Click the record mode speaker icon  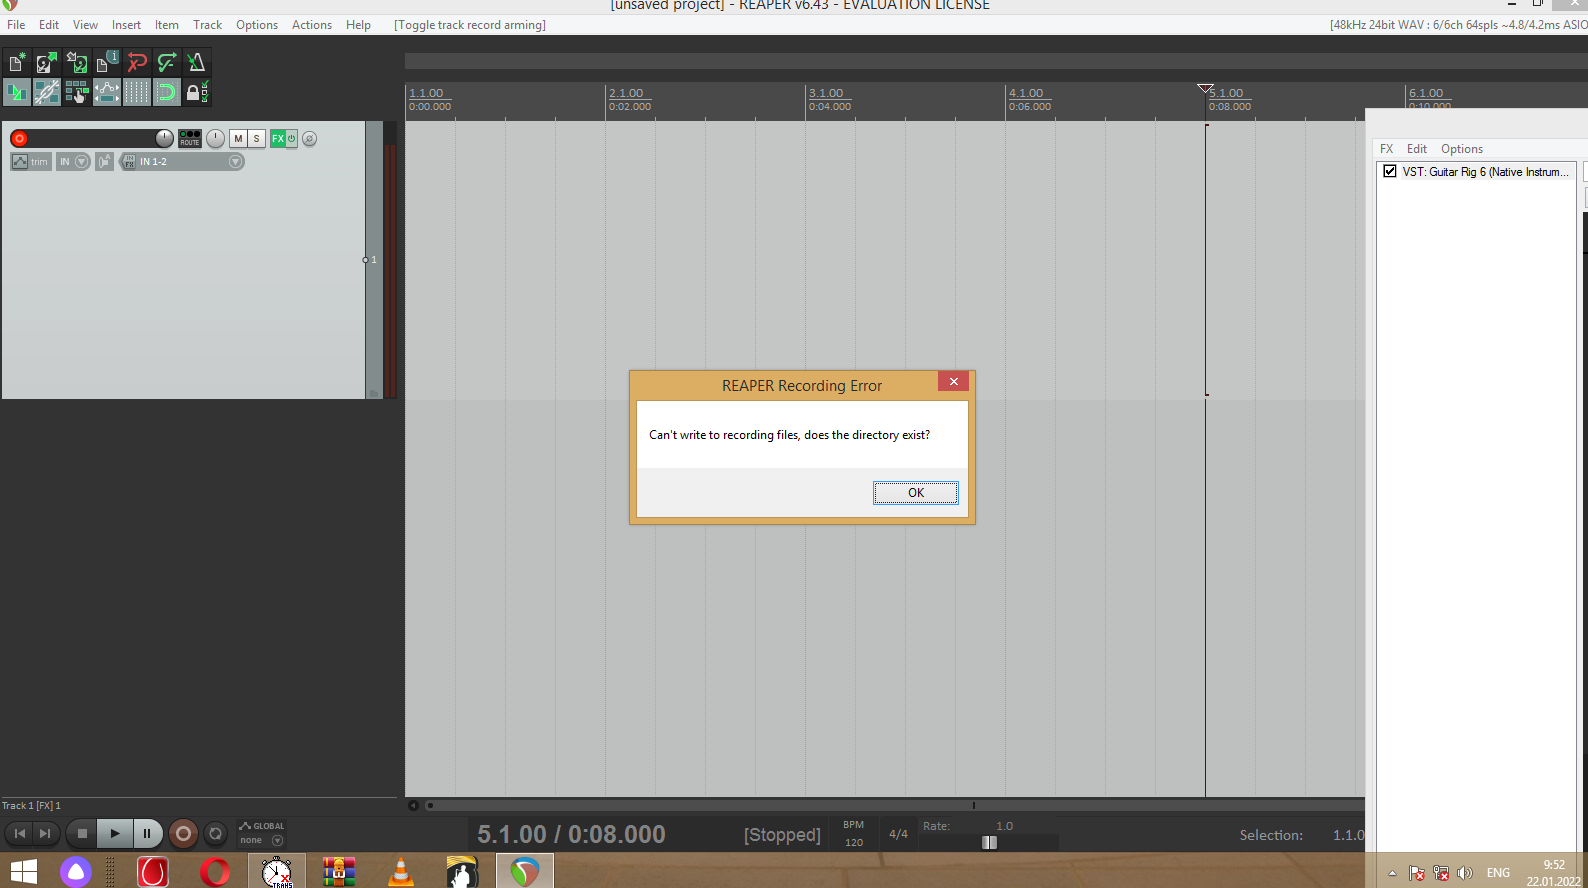coord(104,161)
